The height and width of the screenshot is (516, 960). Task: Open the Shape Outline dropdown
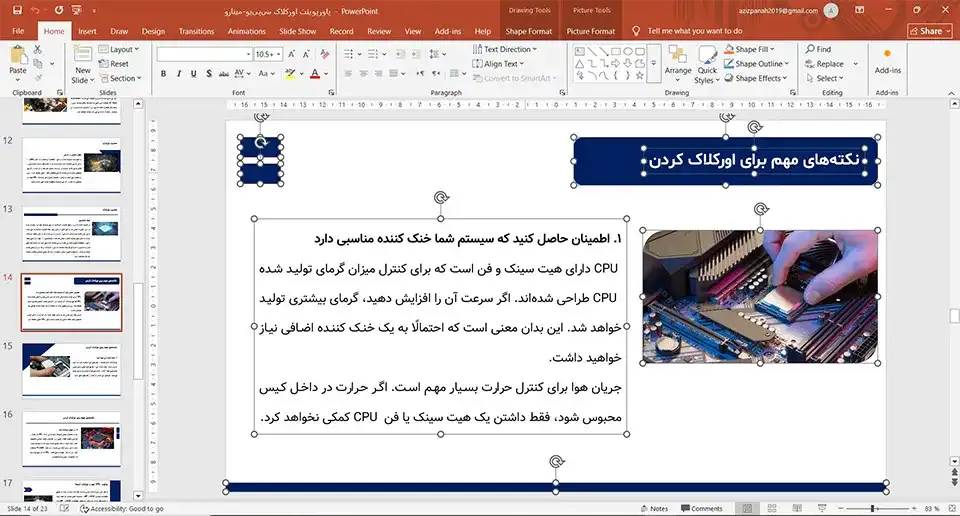(757, 64)
